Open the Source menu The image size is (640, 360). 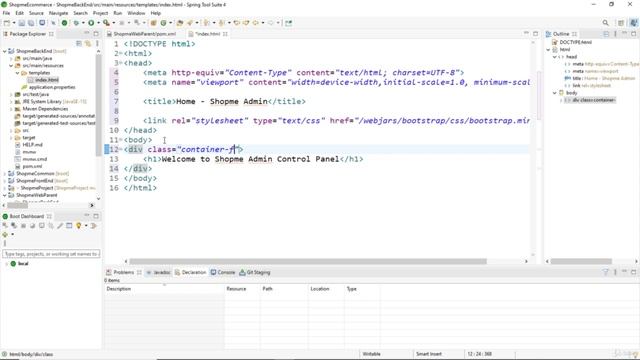pos(36,13)
